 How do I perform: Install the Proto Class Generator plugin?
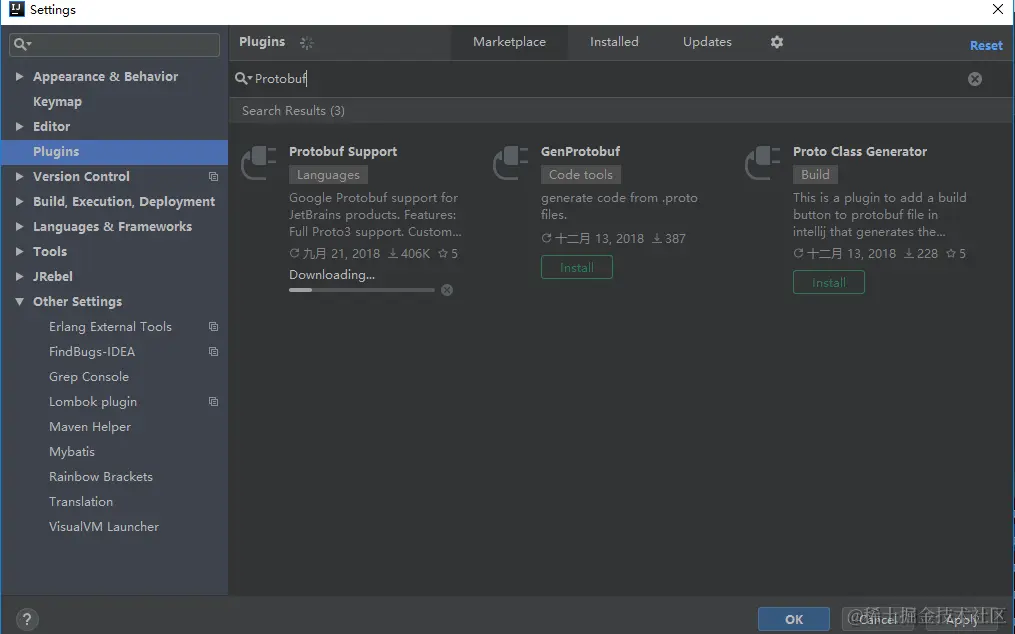[x=829, y=282]
